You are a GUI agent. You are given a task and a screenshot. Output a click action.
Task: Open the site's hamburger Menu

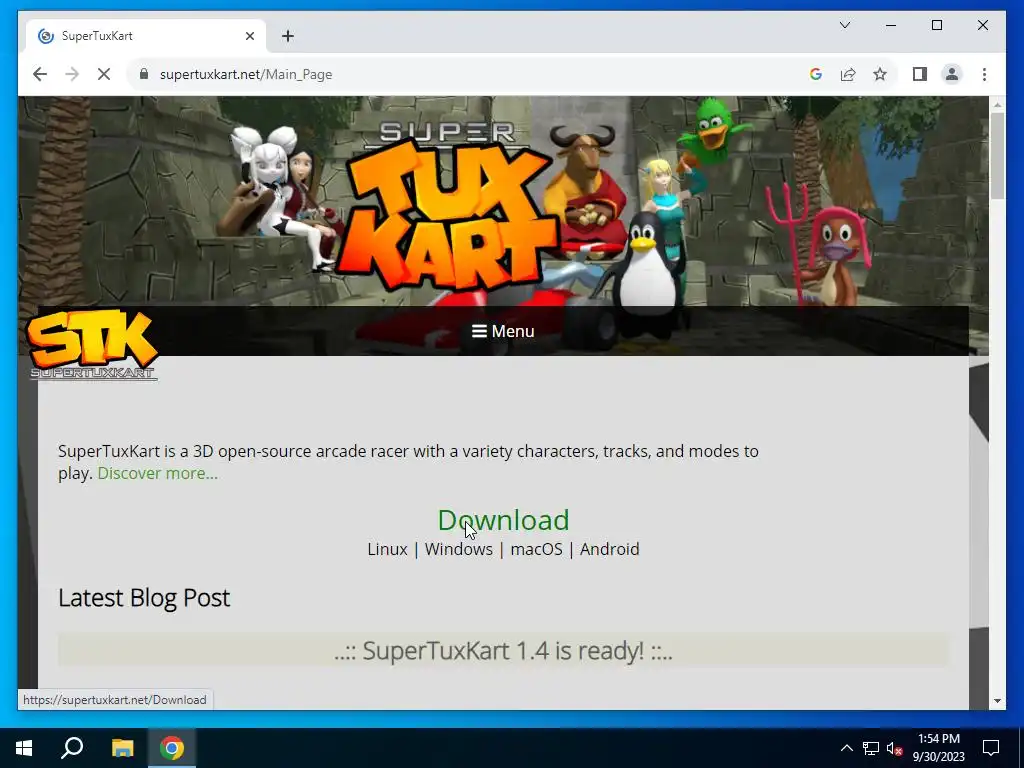[x=503, y=331]
